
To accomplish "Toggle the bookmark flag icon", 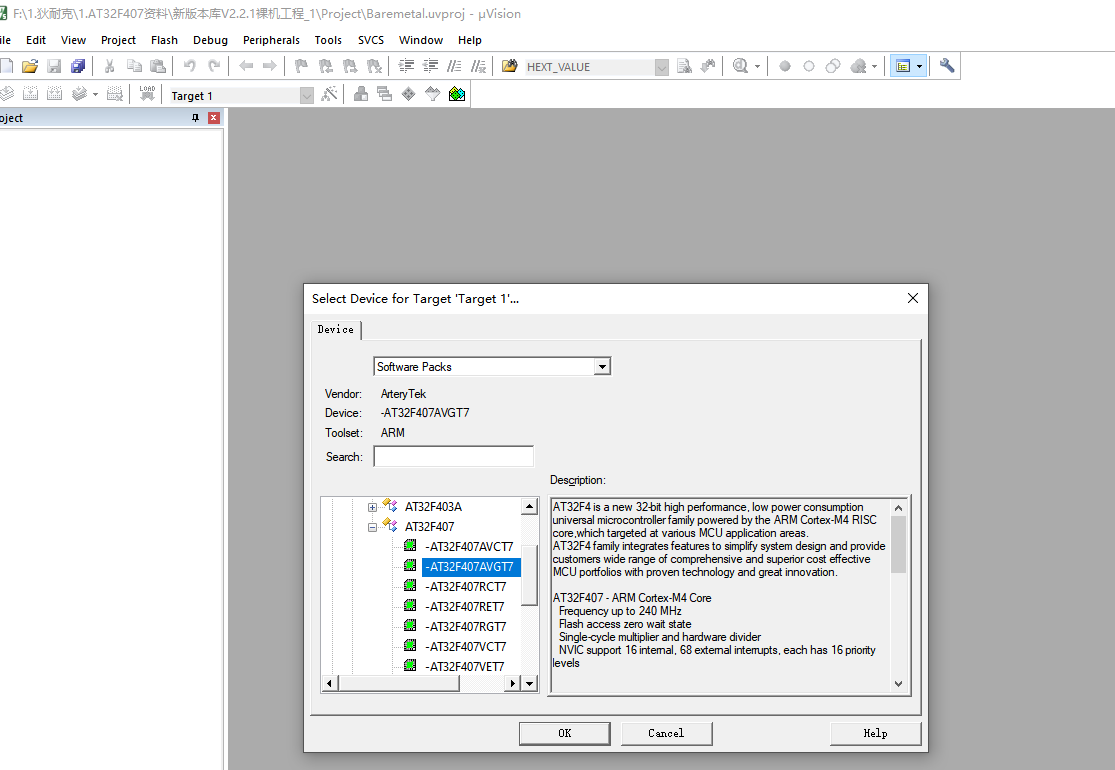I will 302,66.
